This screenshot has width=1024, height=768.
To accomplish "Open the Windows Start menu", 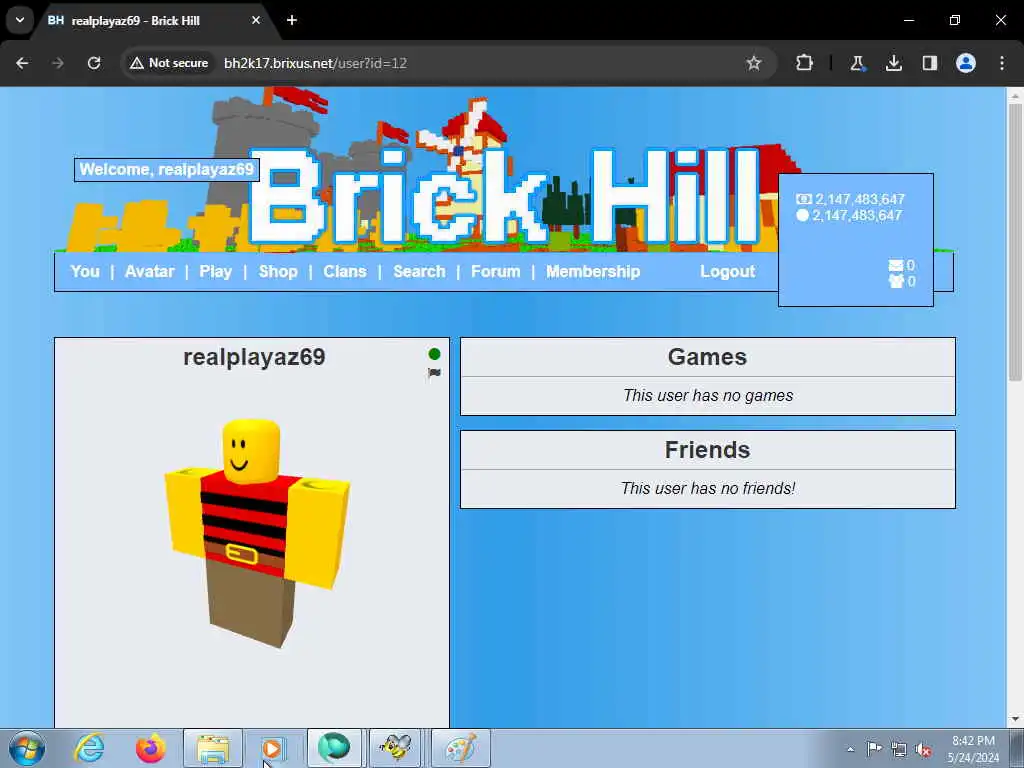I will click(x=27, y=748).
